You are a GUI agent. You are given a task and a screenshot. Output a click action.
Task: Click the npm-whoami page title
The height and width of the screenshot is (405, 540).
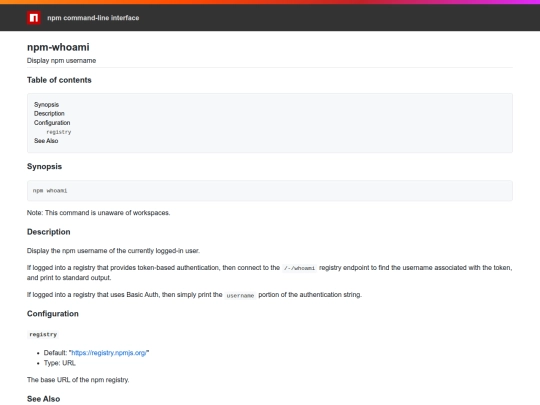coord(58,47)
